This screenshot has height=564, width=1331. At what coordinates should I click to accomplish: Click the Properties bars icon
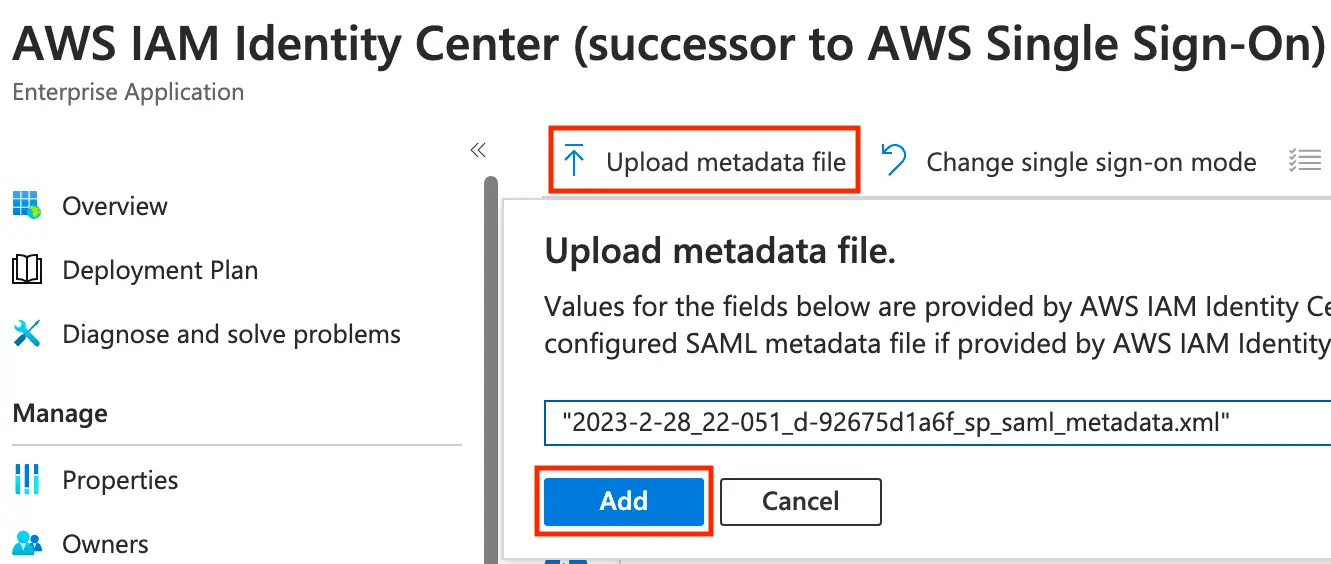(x=26, y=480)
